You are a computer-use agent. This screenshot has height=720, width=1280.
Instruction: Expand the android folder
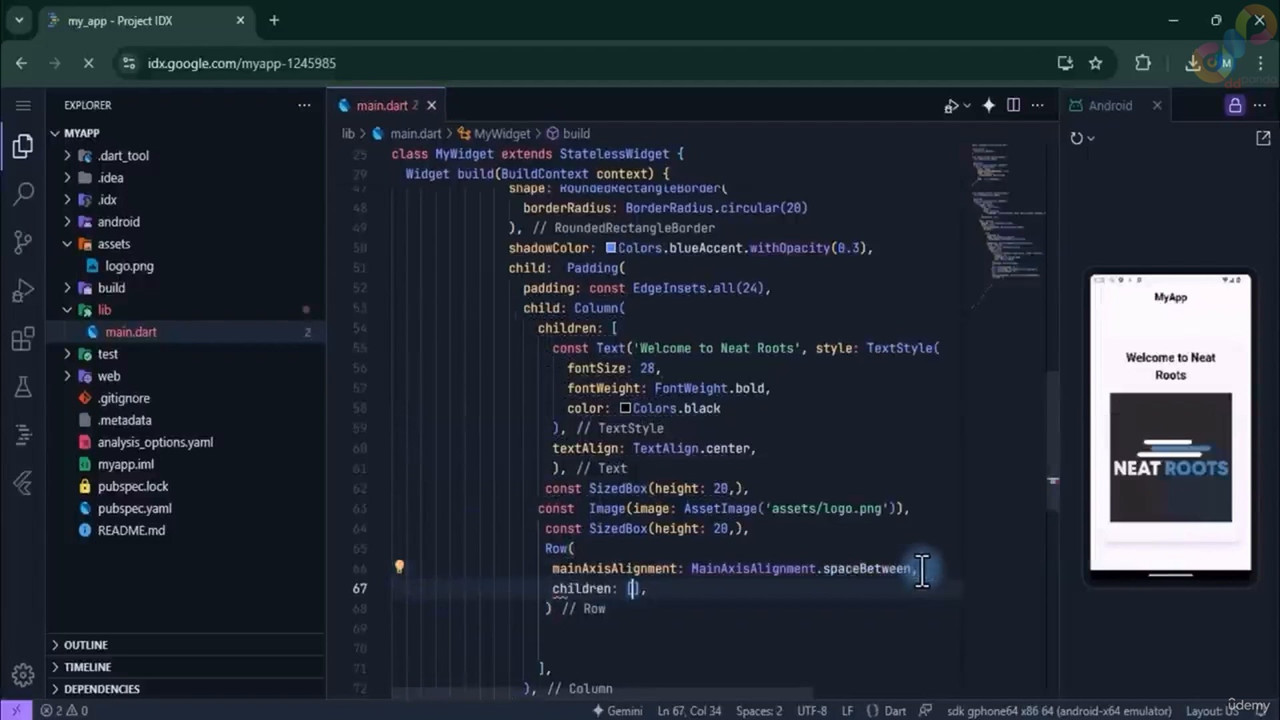pos(67,222)
